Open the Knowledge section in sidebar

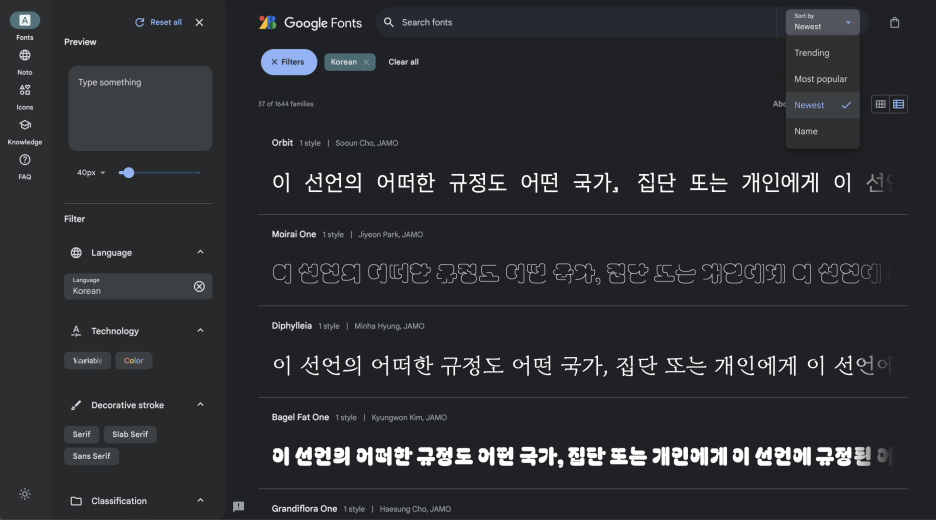[24, 131]
